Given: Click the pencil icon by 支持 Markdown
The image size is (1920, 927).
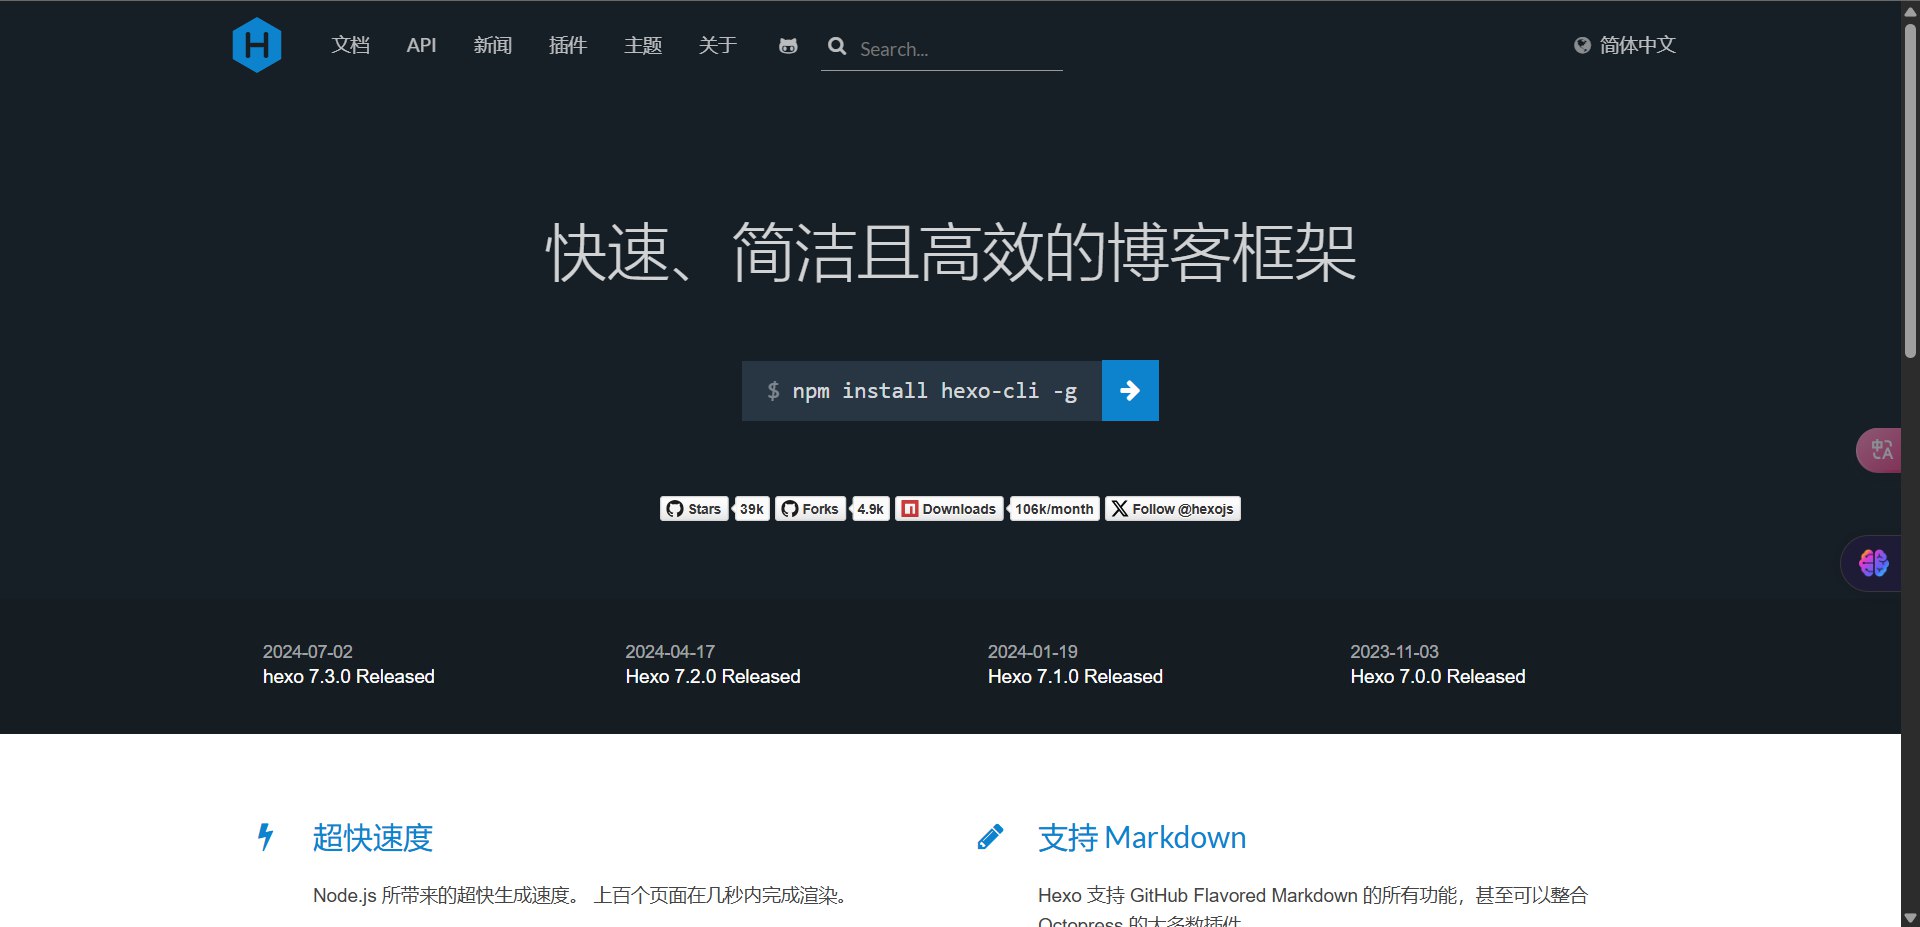Looking at the screenshot, I should click(x=990, y=837).
